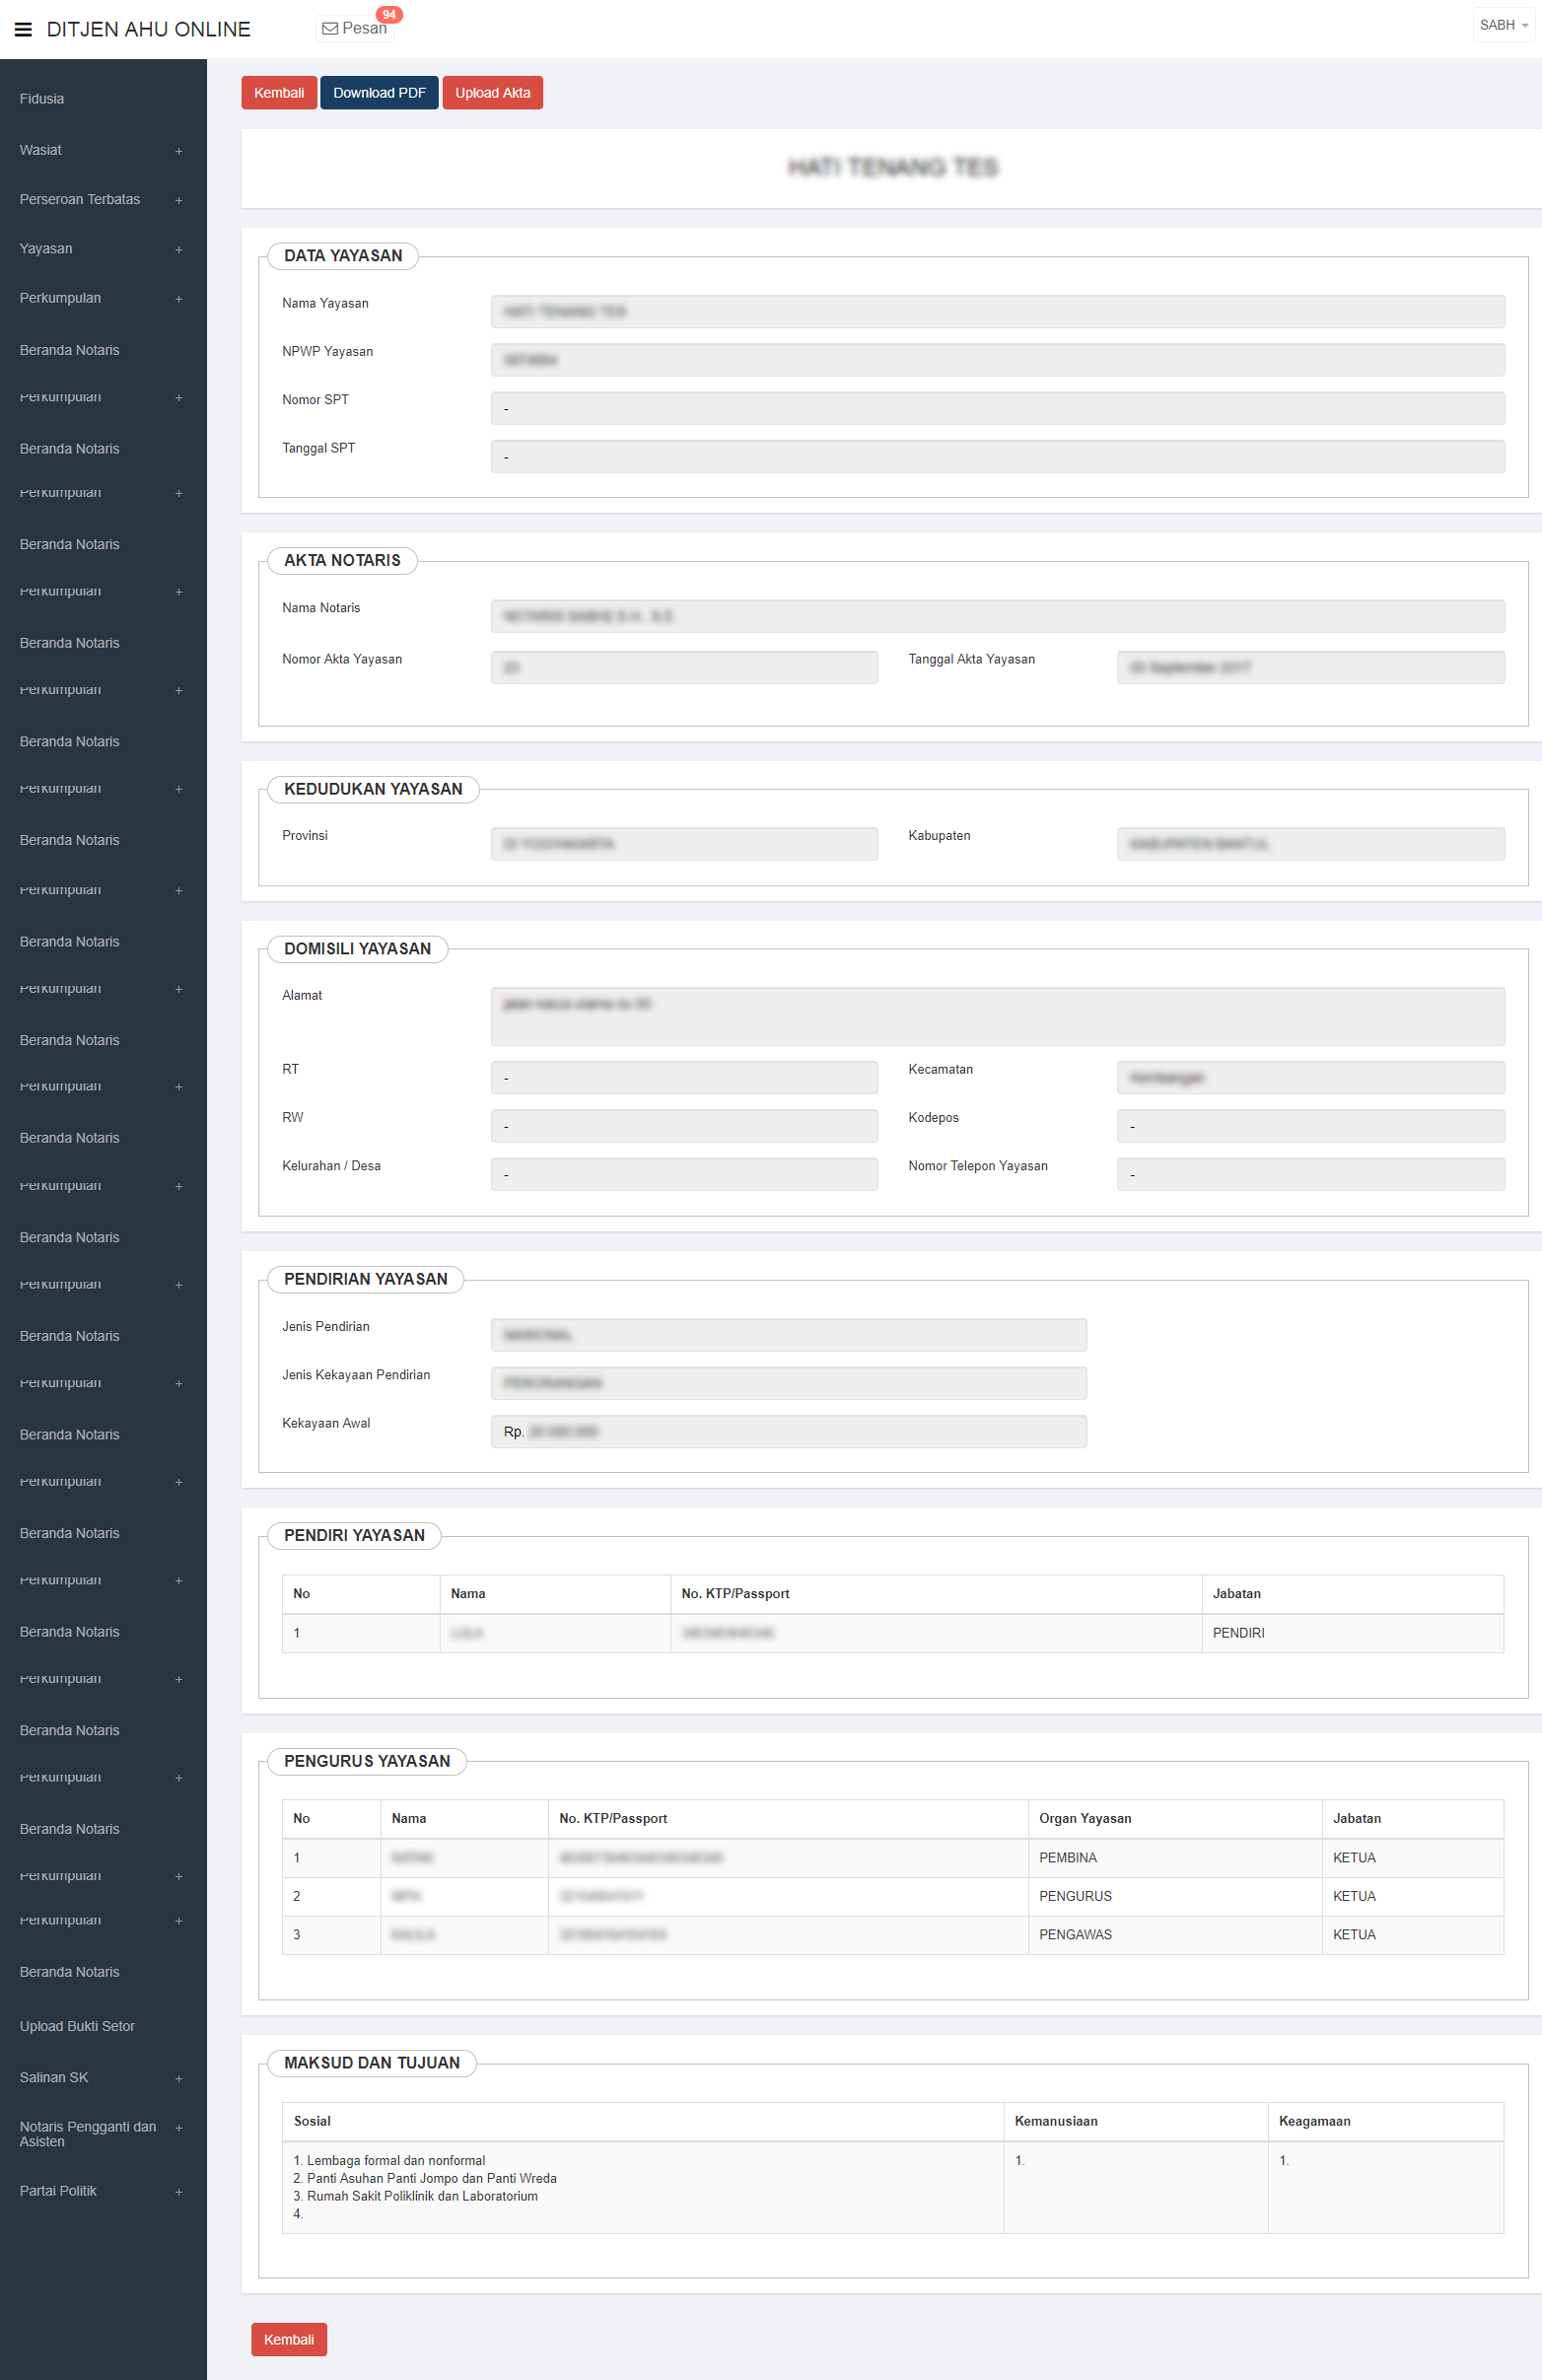Select Upload Bukti Setor menu item

[x=77, y=2026]
